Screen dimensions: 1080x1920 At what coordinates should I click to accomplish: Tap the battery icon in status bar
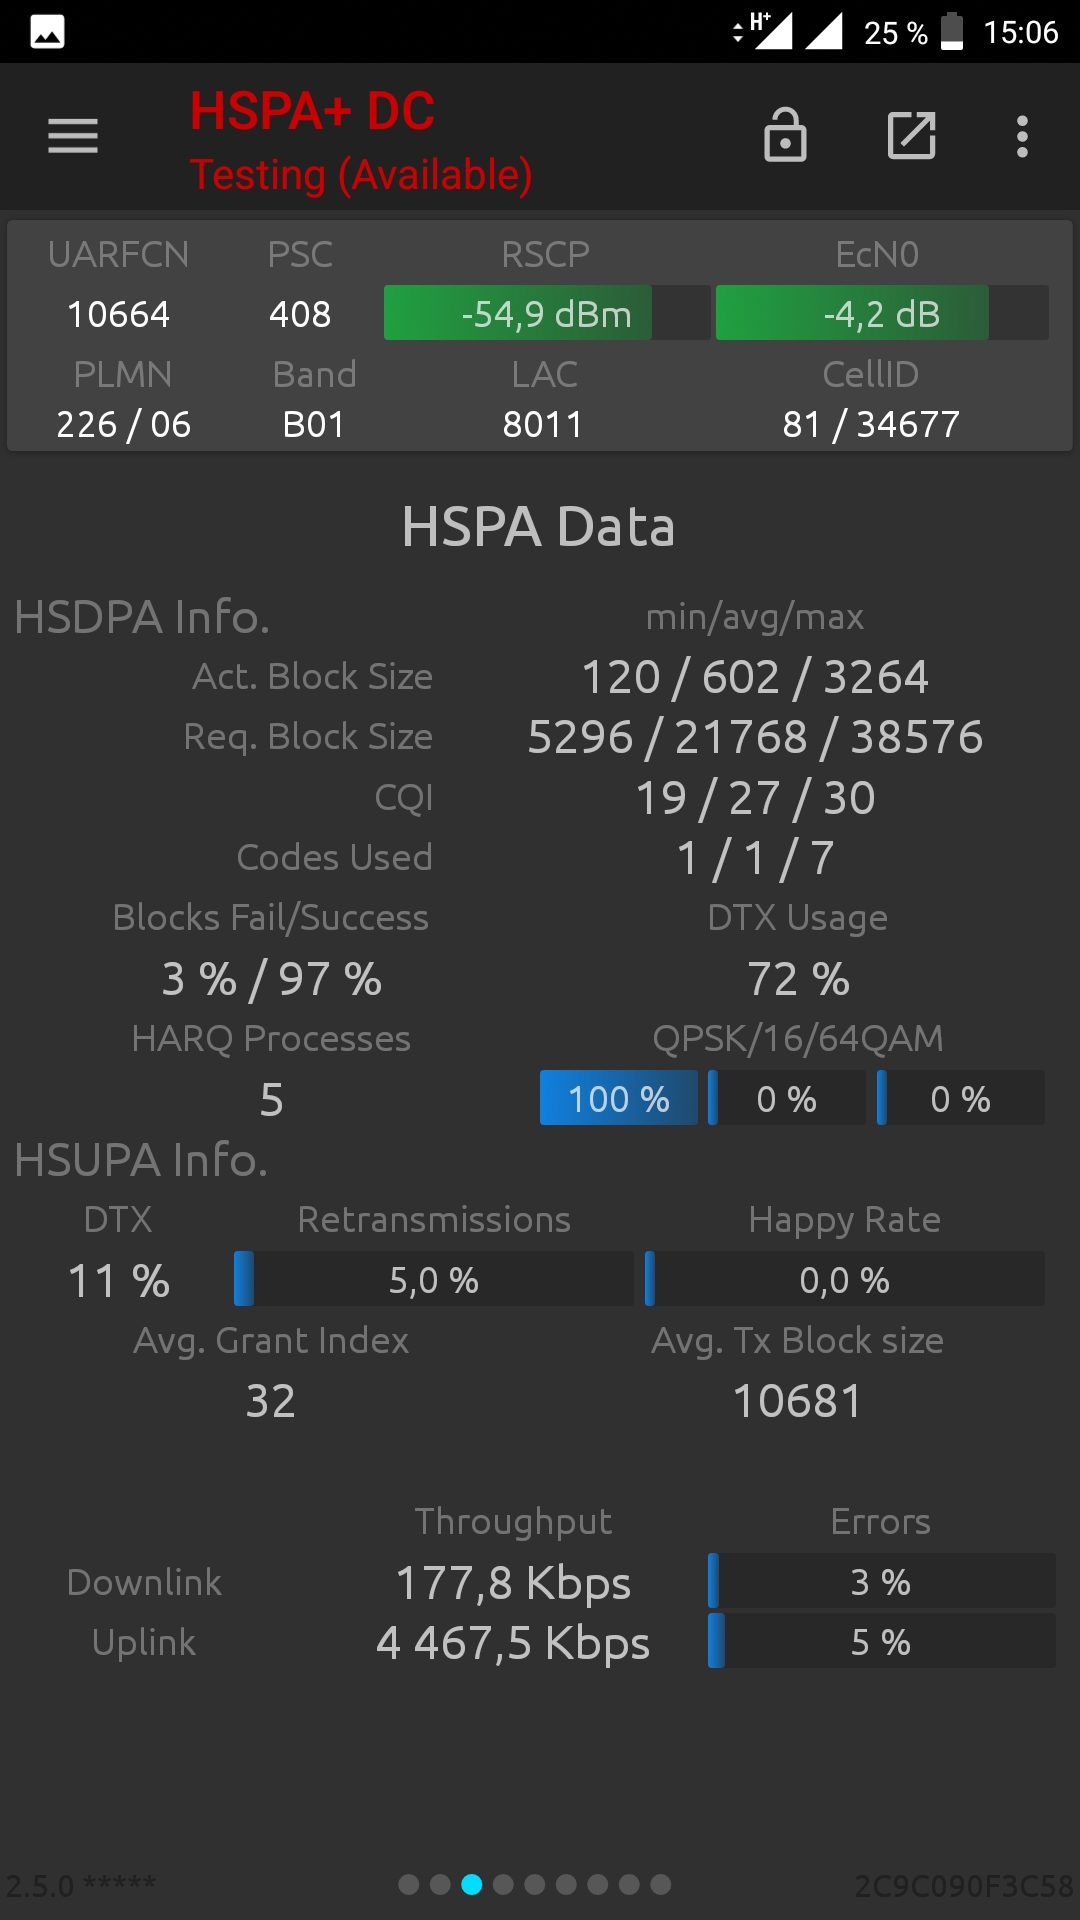coord(953,32)
